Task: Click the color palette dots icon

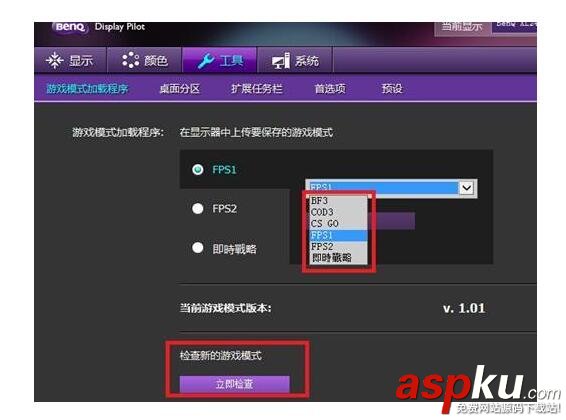Action: point(130,60)
